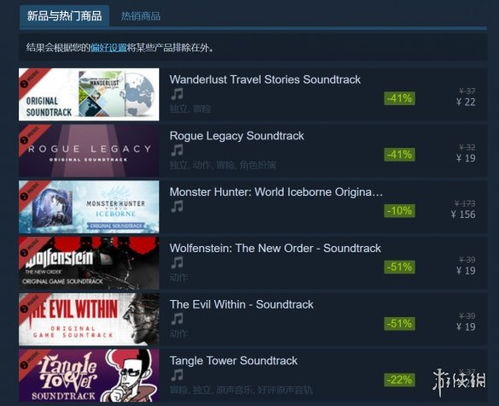This screenshot has height=406, width=499.
Task: Select the 新品与热门商品 tab
Action: (x=64, y=16)
